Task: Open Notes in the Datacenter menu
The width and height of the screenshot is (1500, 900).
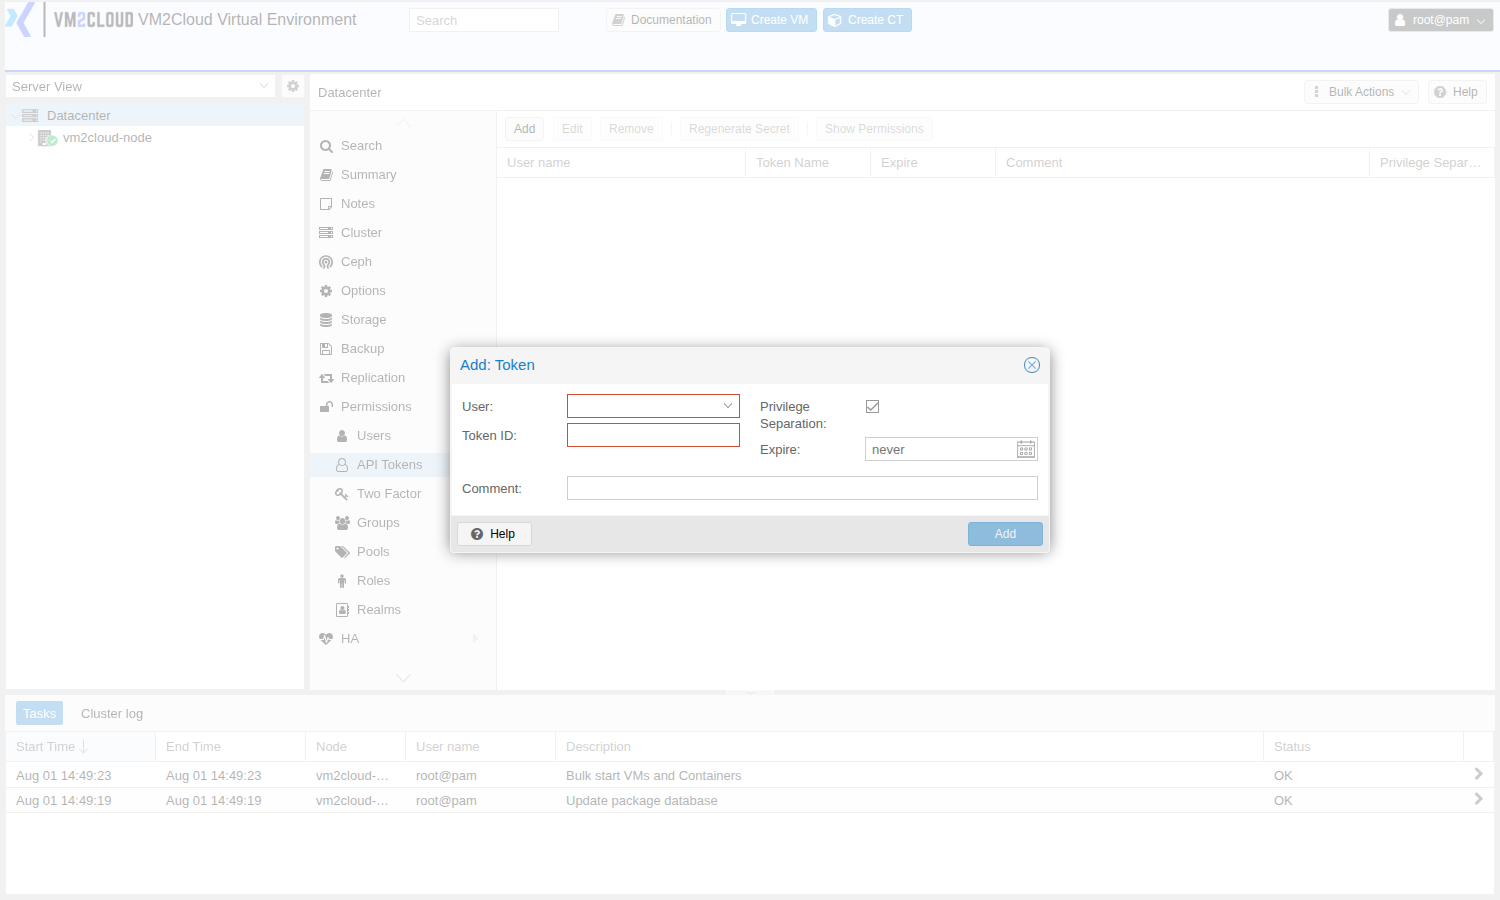Action: pyautogui.click(x=358, y=204)
